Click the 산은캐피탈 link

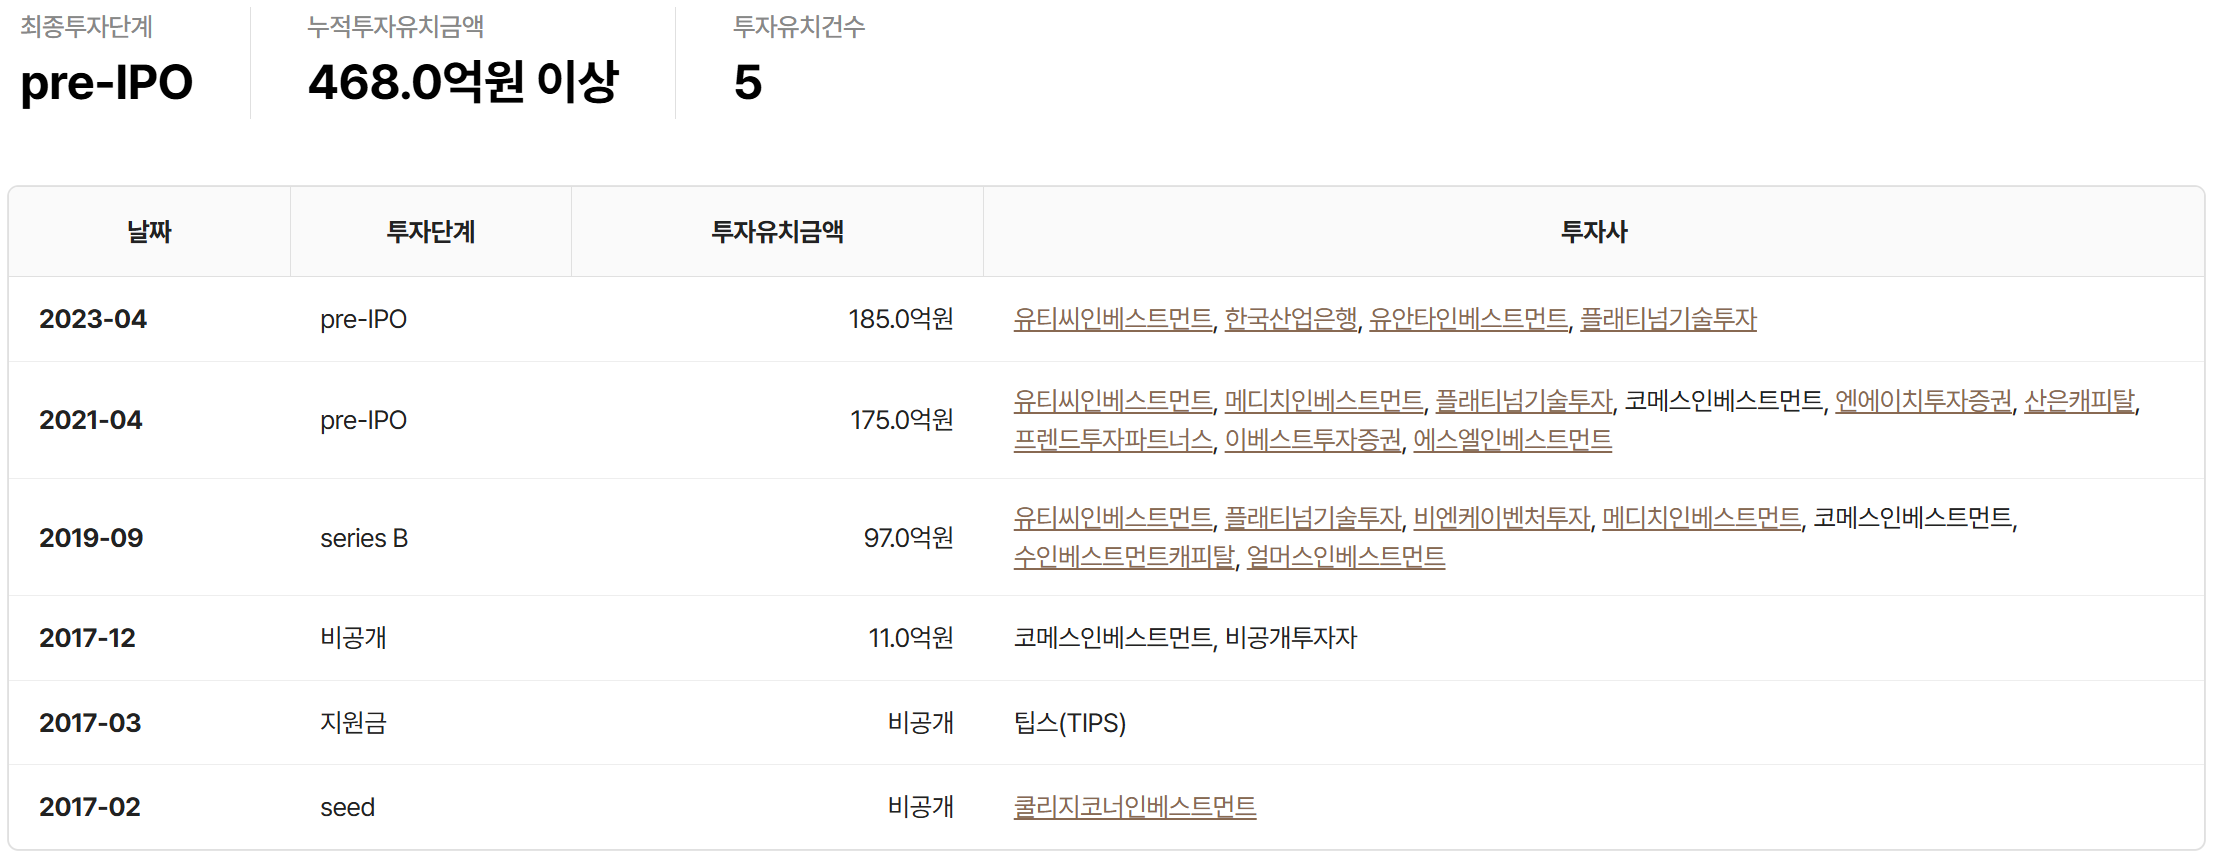2079,401
